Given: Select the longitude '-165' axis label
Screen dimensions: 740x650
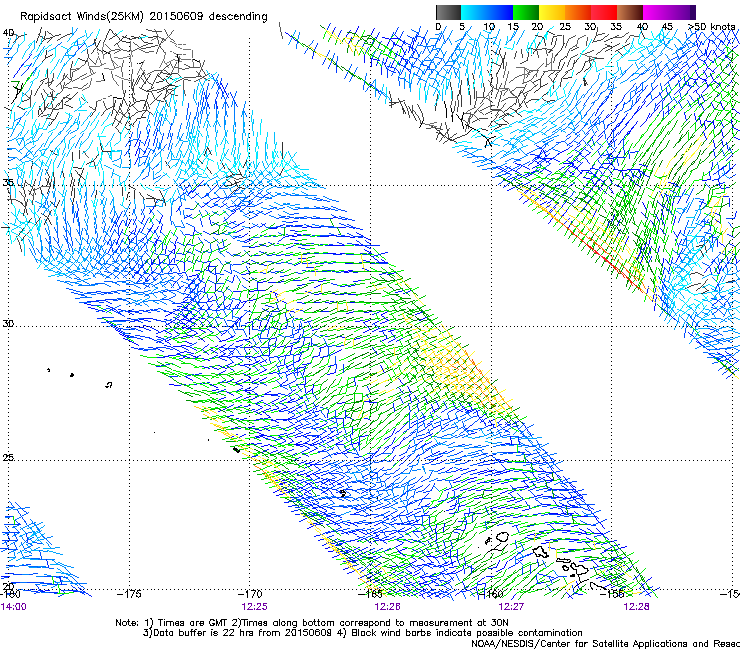Looking at the screenshot, I should pos(371,594).
